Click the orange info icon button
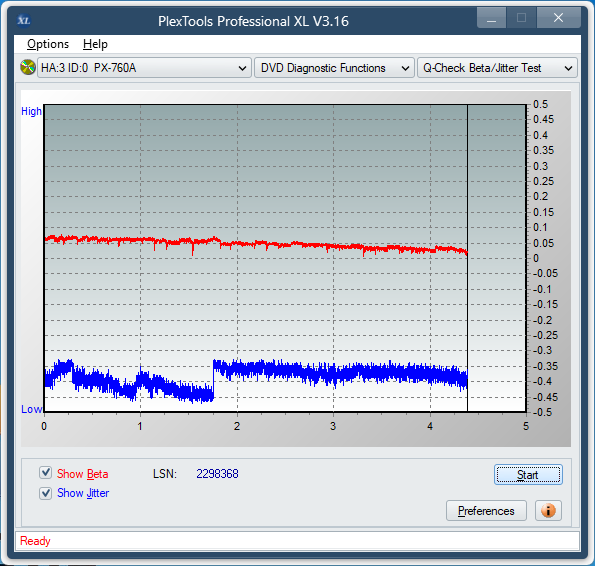 click(548, 511)
